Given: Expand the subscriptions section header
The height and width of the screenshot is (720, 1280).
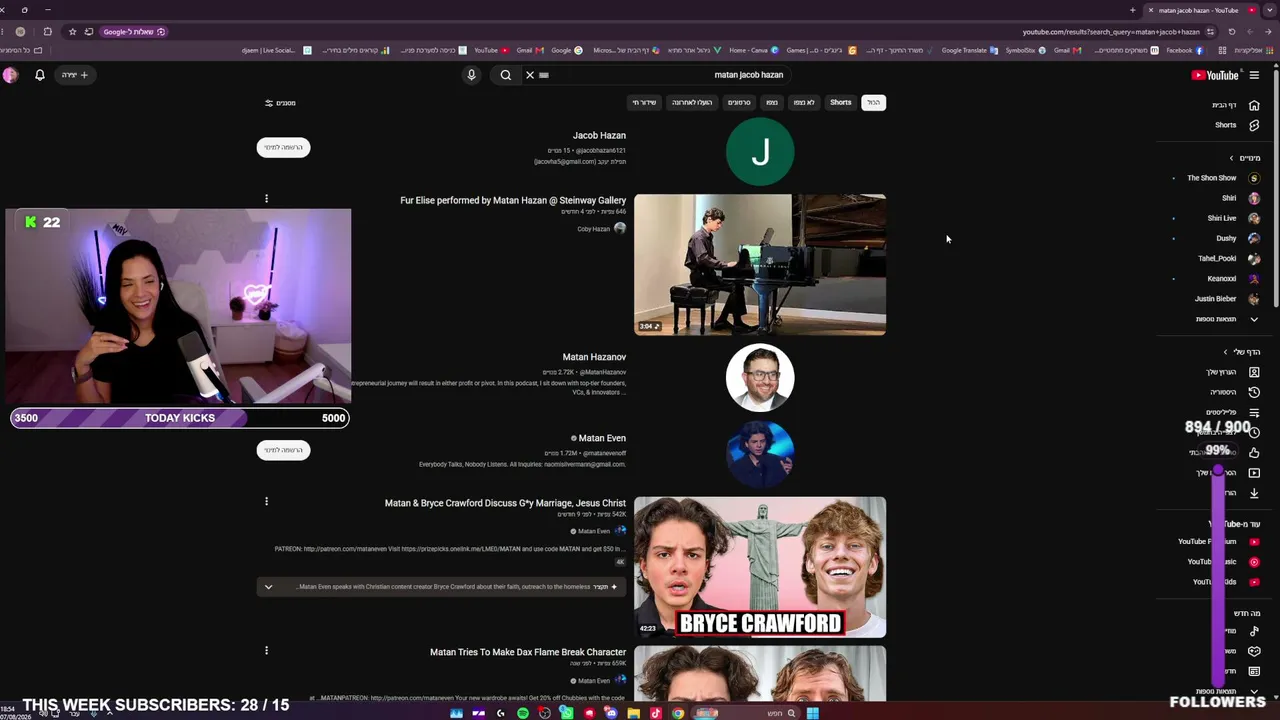Looking at the screenshot, I should click(1245, 158).
